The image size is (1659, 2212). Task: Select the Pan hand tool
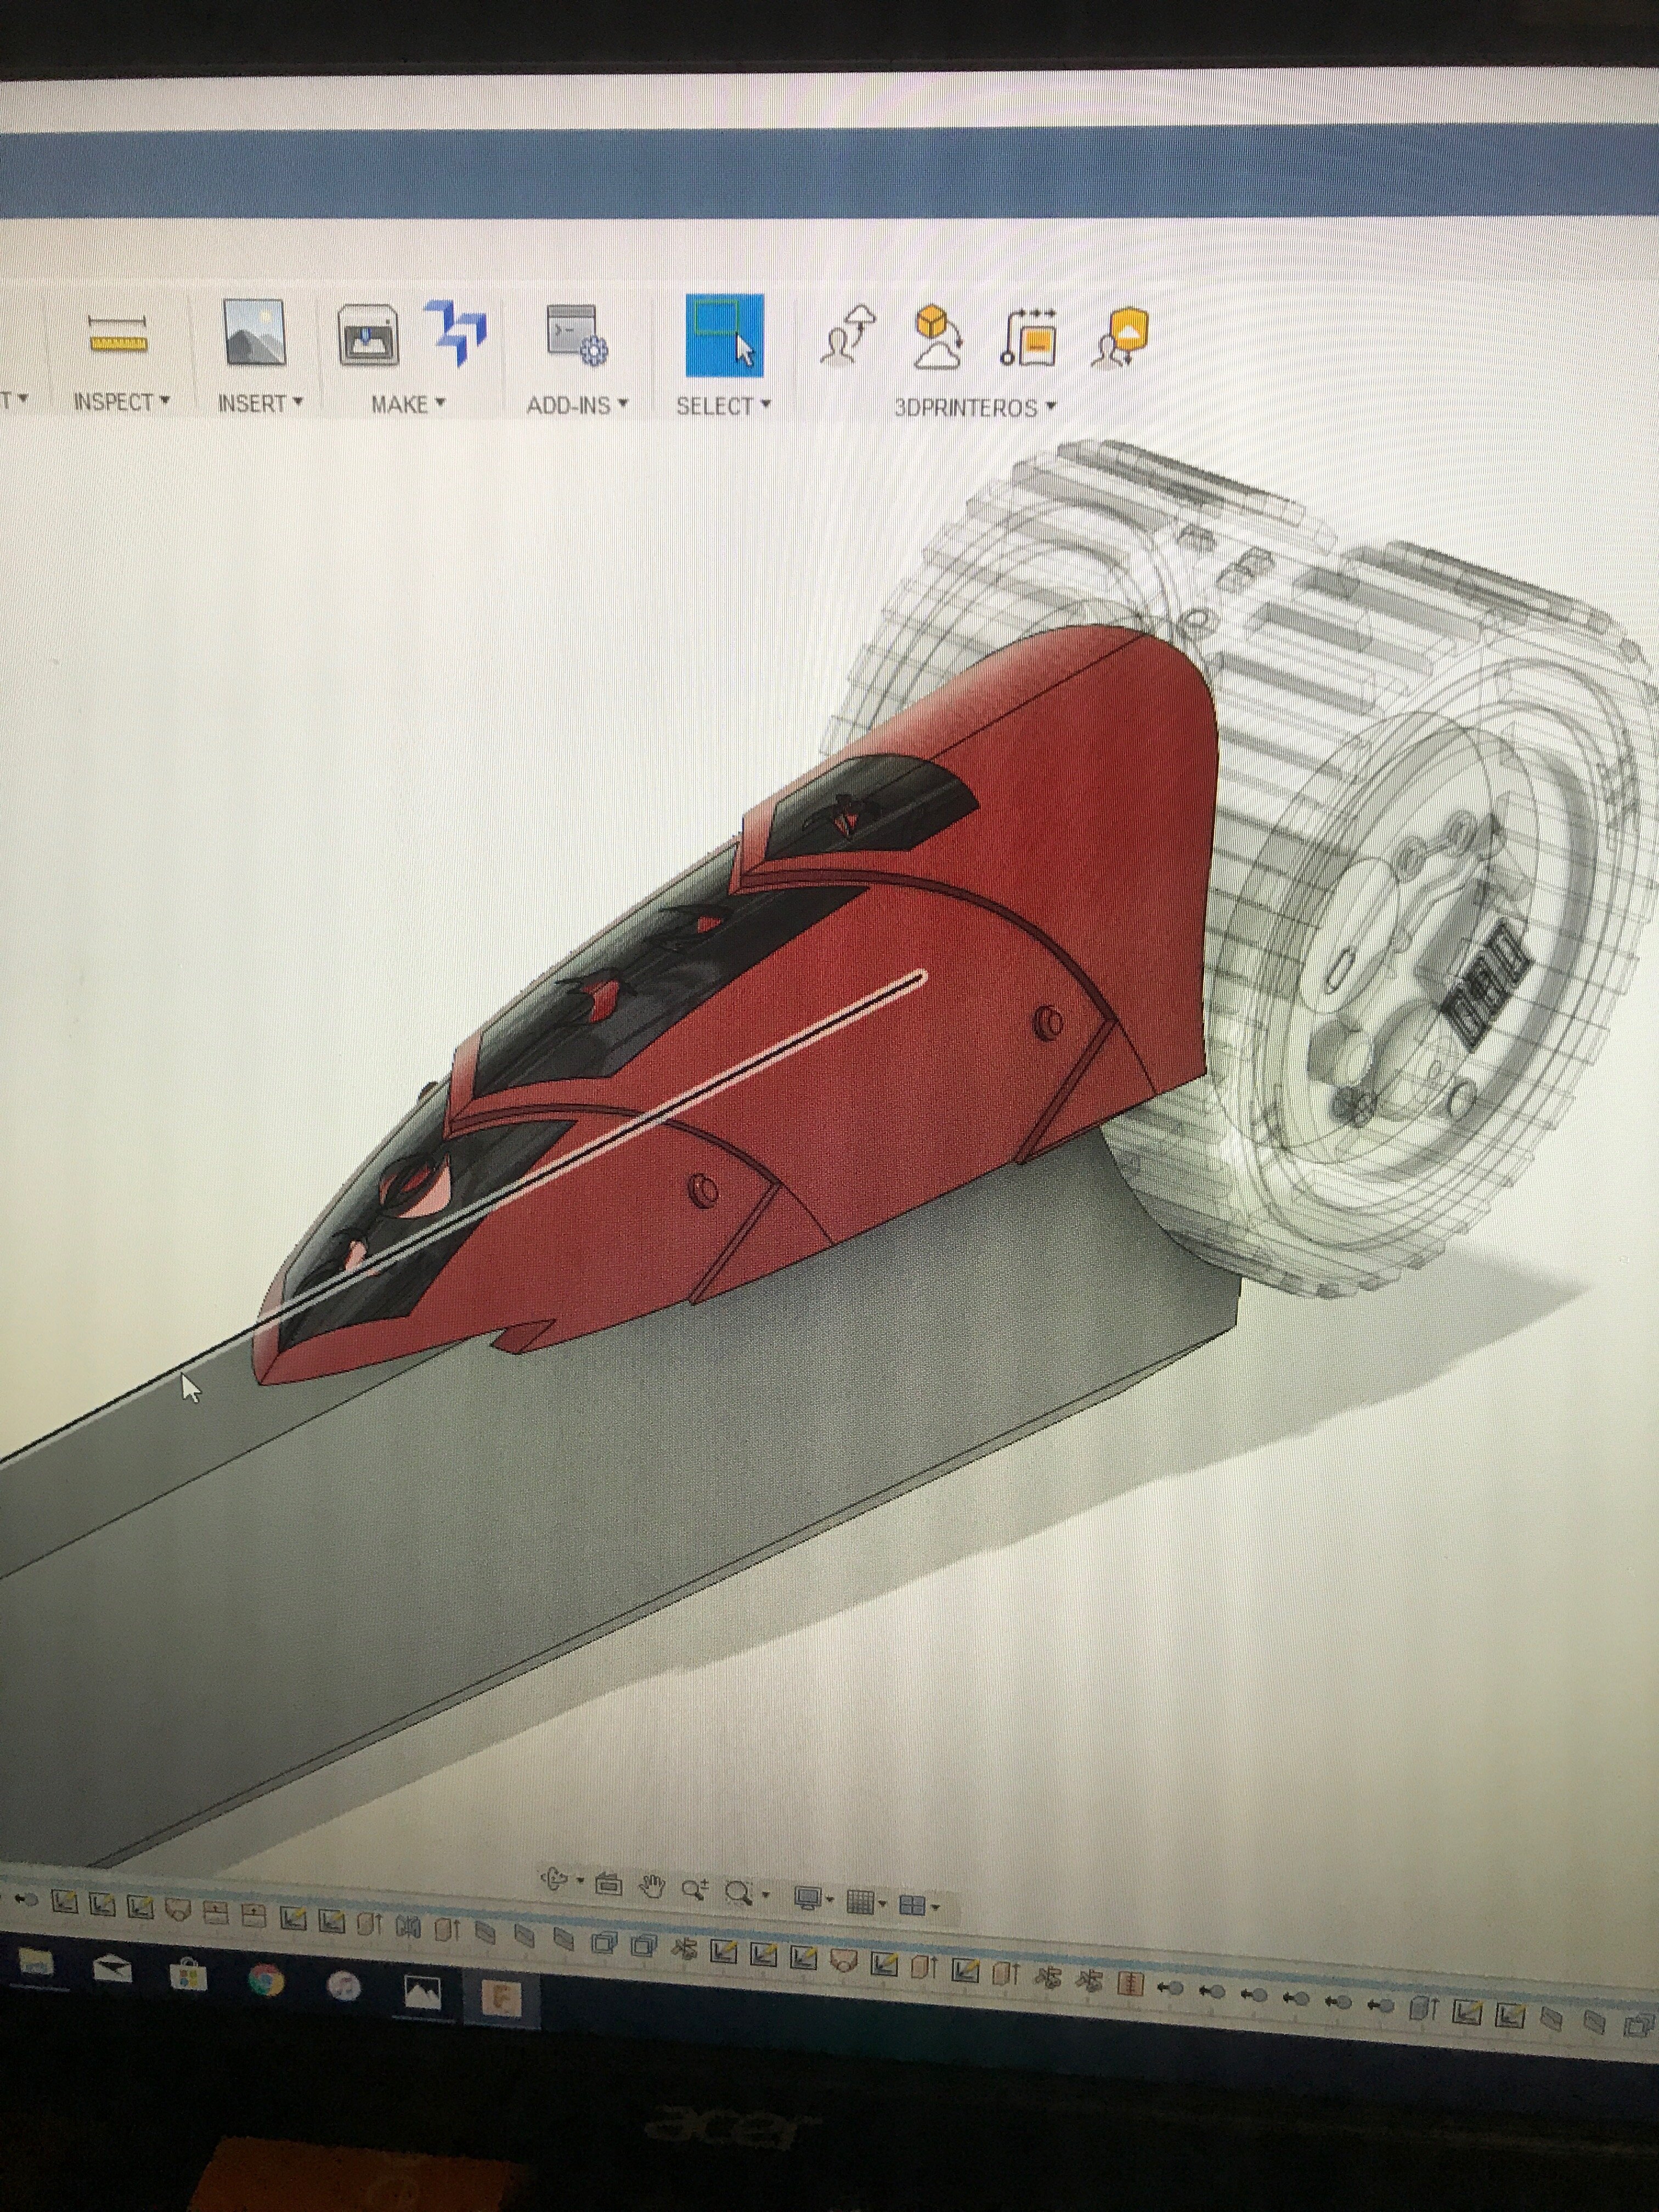pyautogui.click(x=652, y=1887)
